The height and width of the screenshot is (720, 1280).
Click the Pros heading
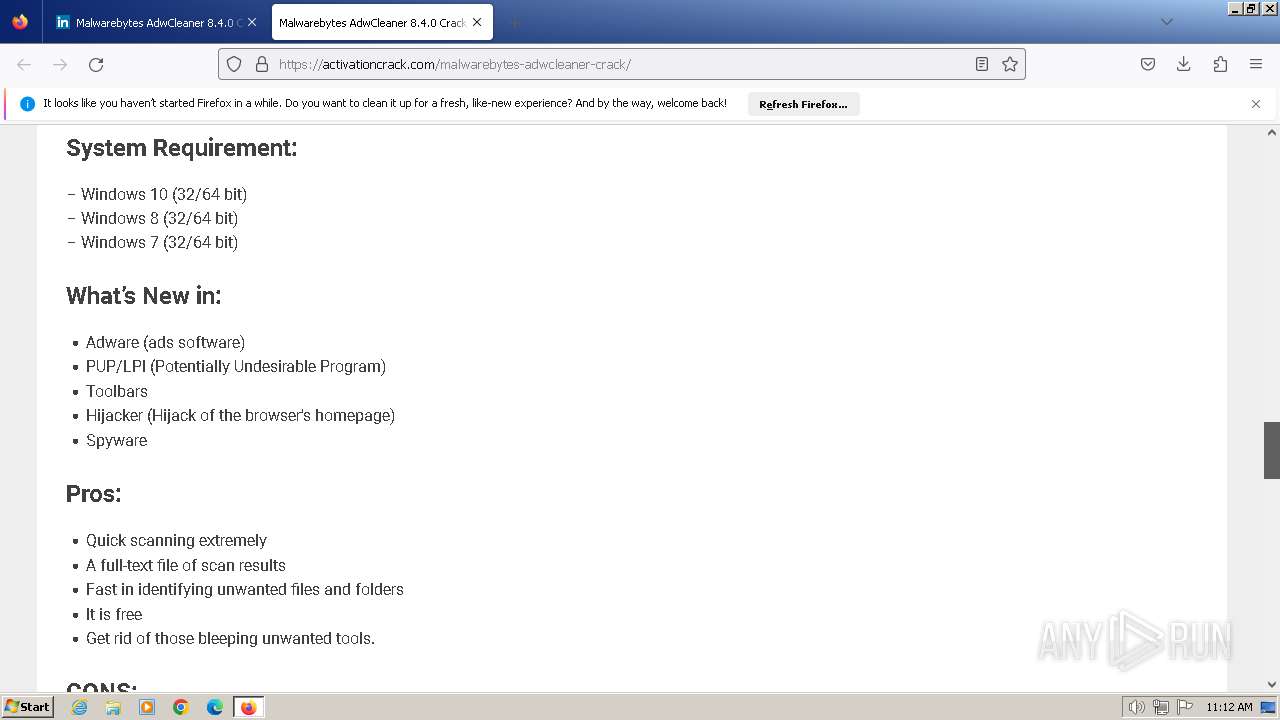click(94, 494)
